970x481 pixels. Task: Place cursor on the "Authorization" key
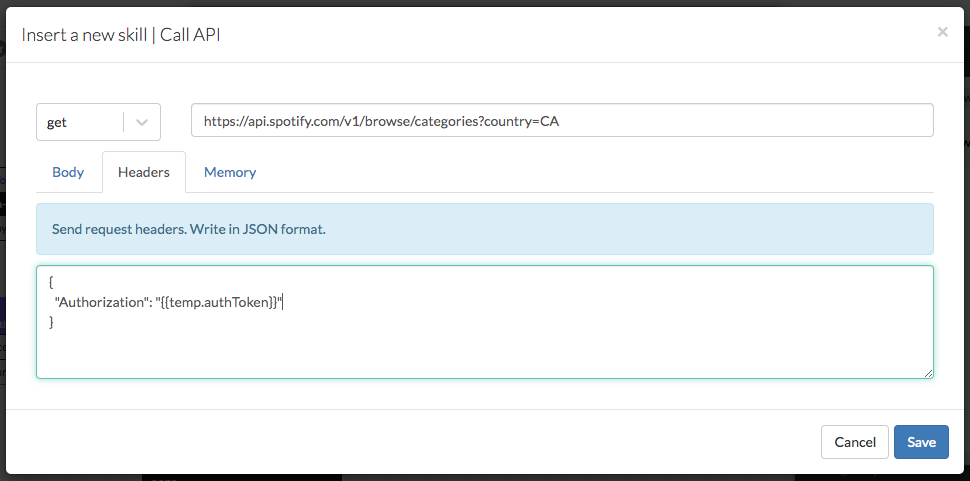coord(100,302)
